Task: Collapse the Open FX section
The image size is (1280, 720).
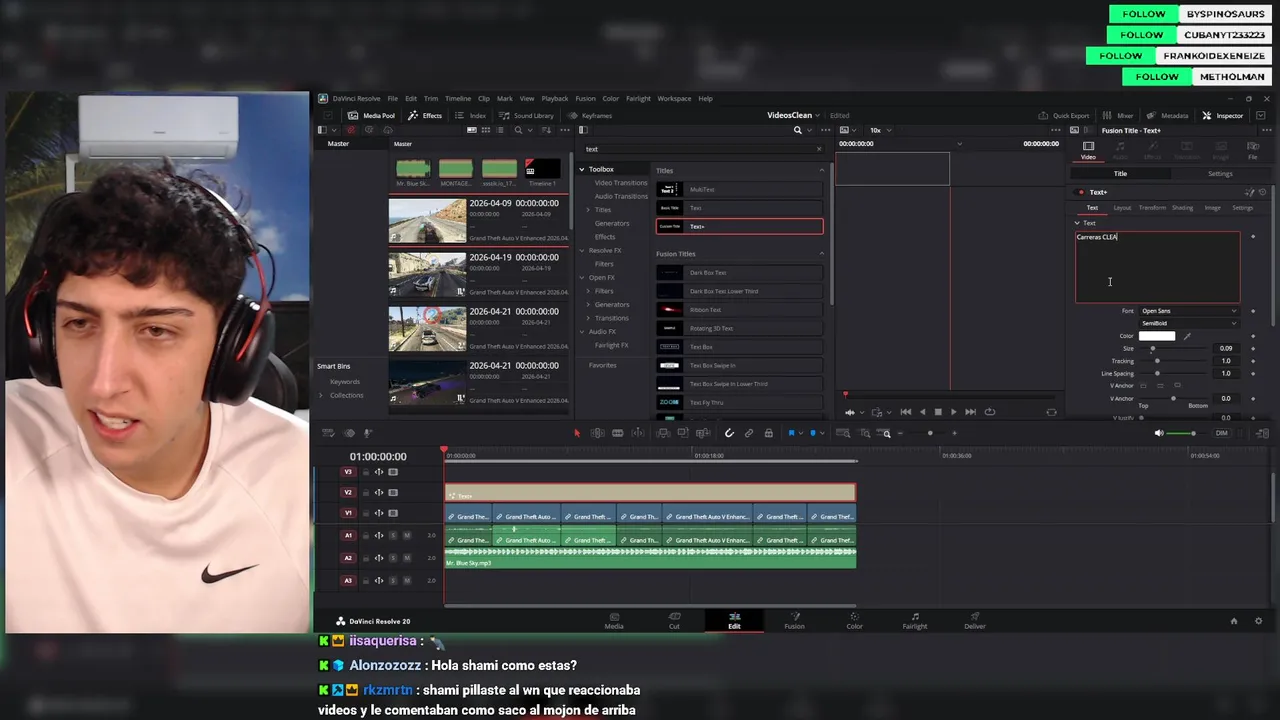Action: [582, 277]
